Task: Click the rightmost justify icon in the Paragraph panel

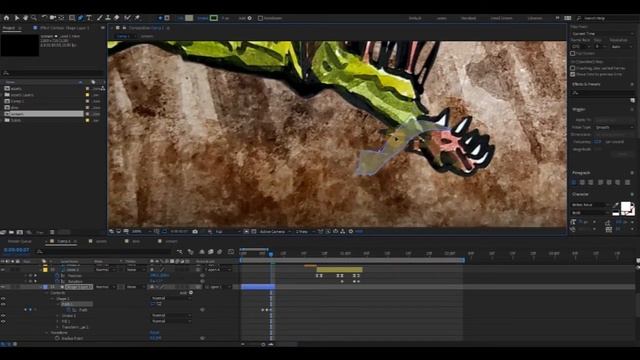Action: pos(627,182)
